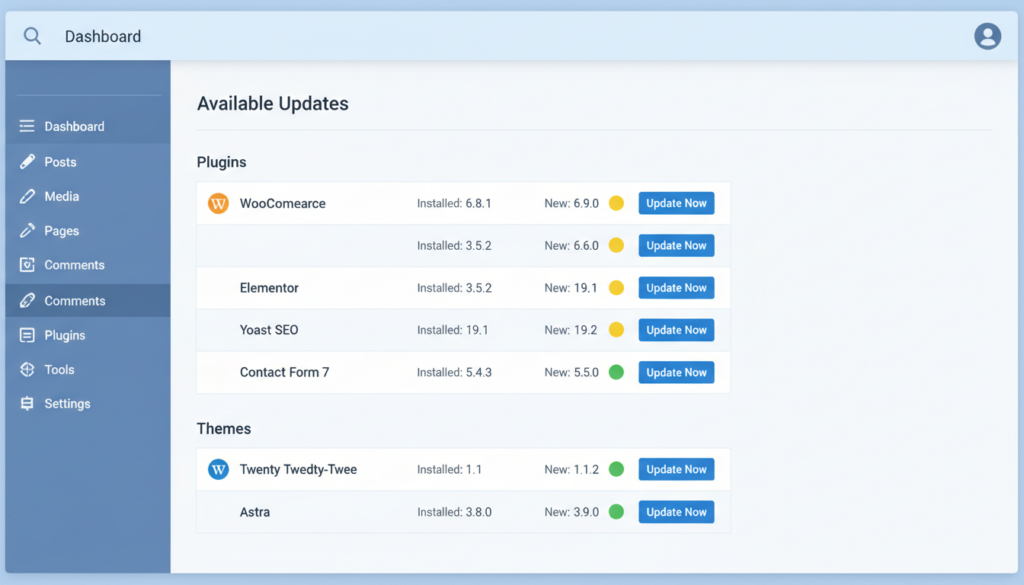The image size is (1024, 585).
Task: Click the Media icon in sidebar
Action: pos(27,196)
